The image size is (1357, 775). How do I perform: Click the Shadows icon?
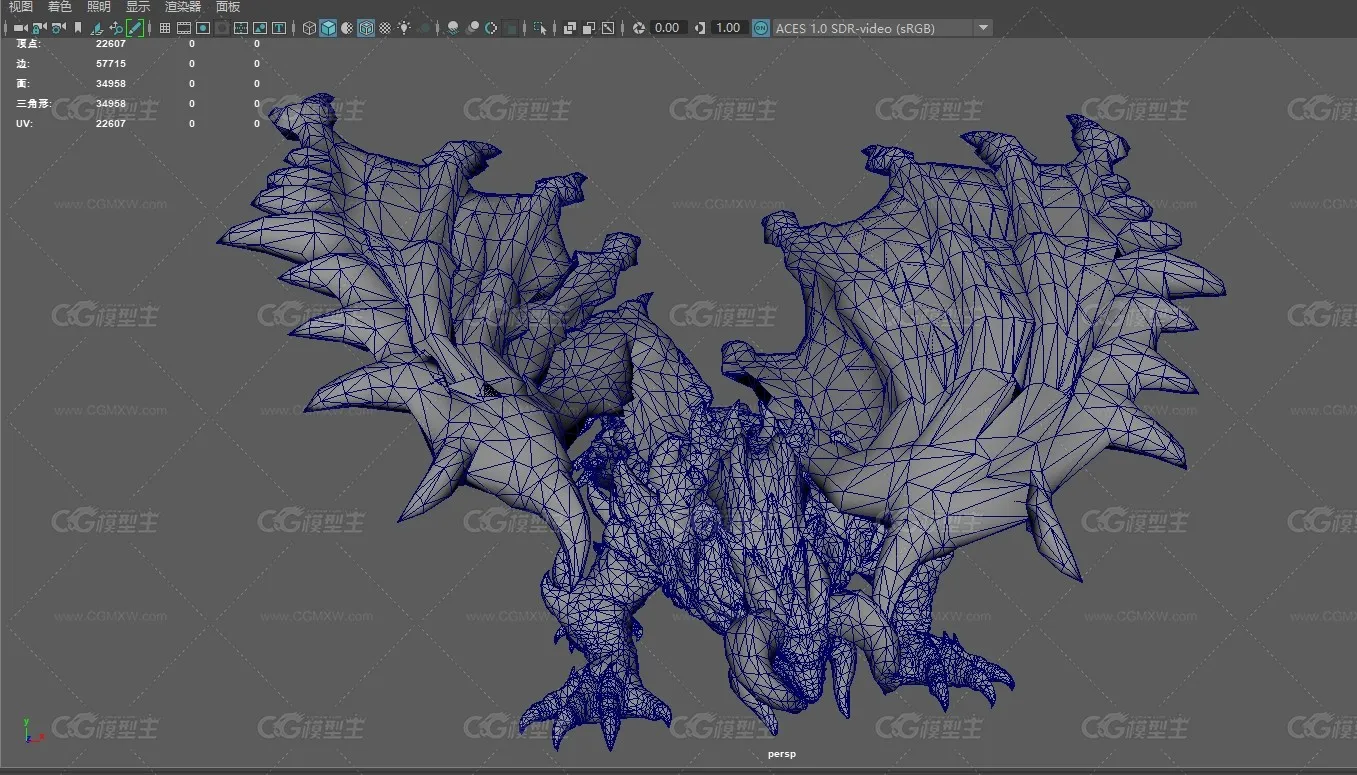425,28
